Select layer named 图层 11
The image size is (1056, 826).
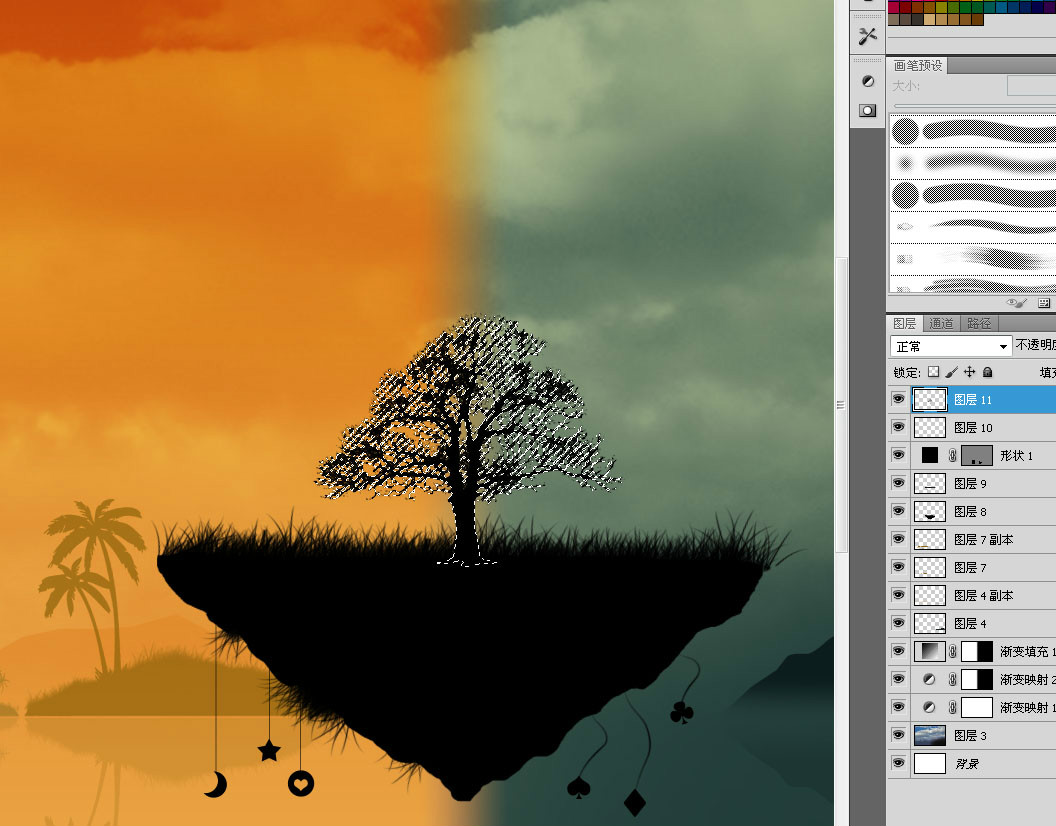coord(972,400)
